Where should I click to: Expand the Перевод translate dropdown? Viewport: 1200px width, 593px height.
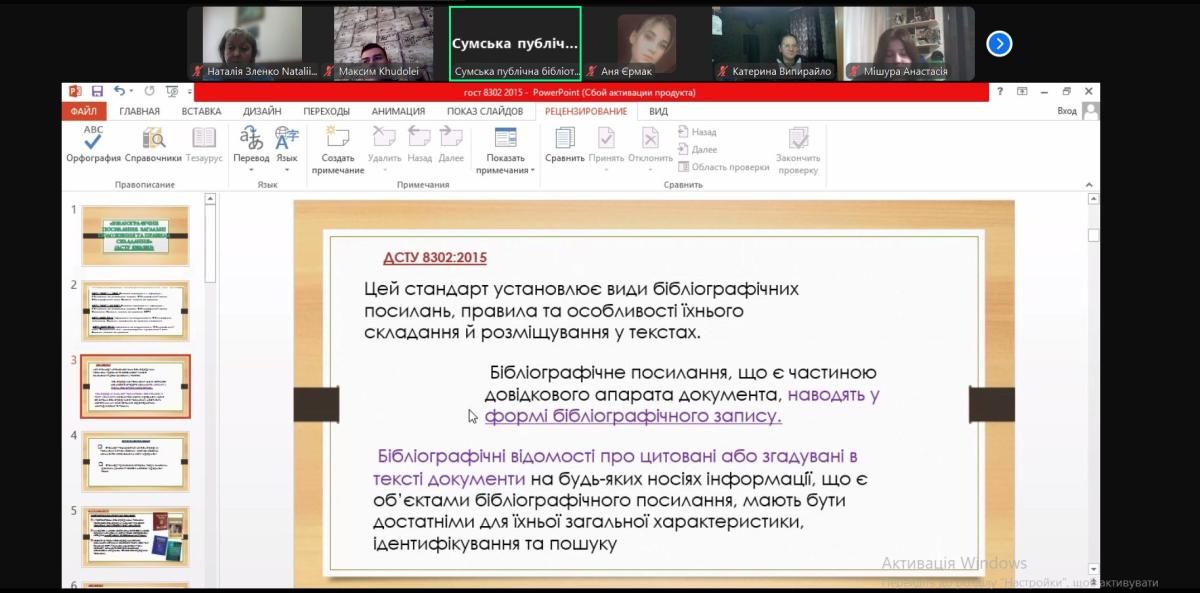point(251,169)
